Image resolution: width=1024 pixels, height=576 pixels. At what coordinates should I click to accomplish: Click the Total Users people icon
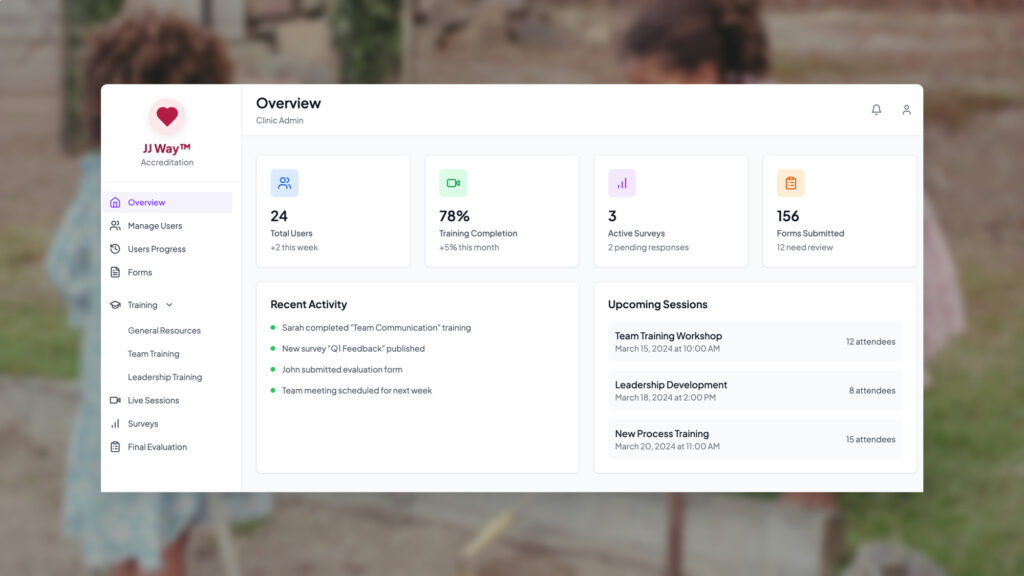(x=284, y=183)
